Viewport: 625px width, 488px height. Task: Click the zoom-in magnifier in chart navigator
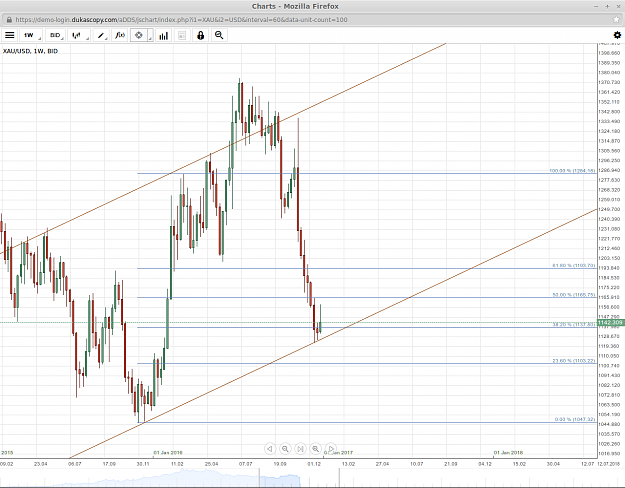tap(315, 449)
